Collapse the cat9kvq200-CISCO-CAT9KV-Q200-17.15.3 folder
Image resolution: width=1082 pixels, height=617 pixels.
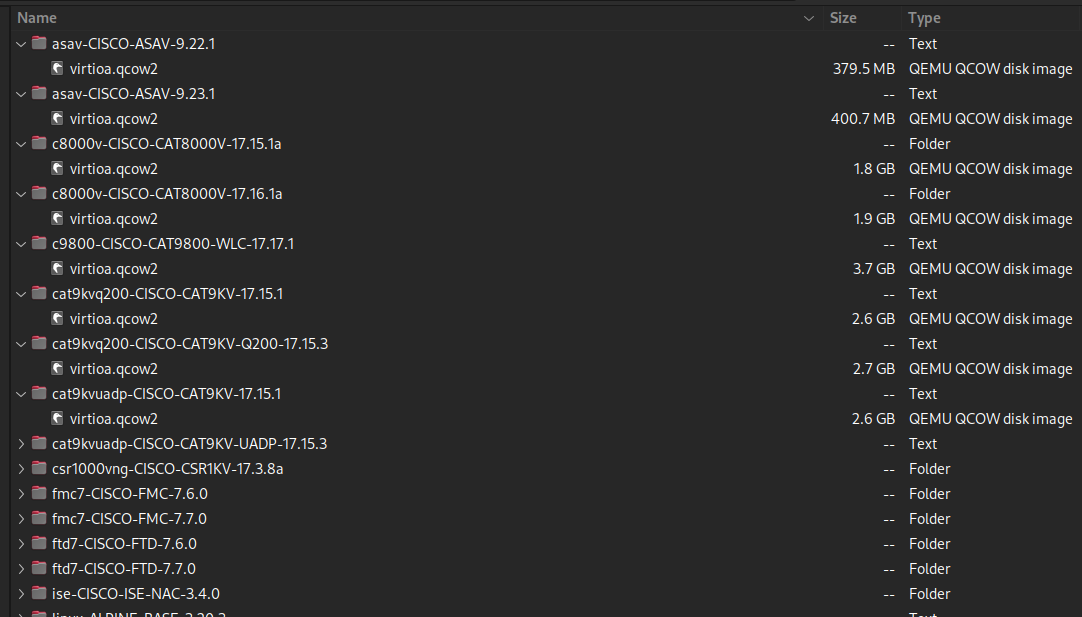[x=21, y=344]
